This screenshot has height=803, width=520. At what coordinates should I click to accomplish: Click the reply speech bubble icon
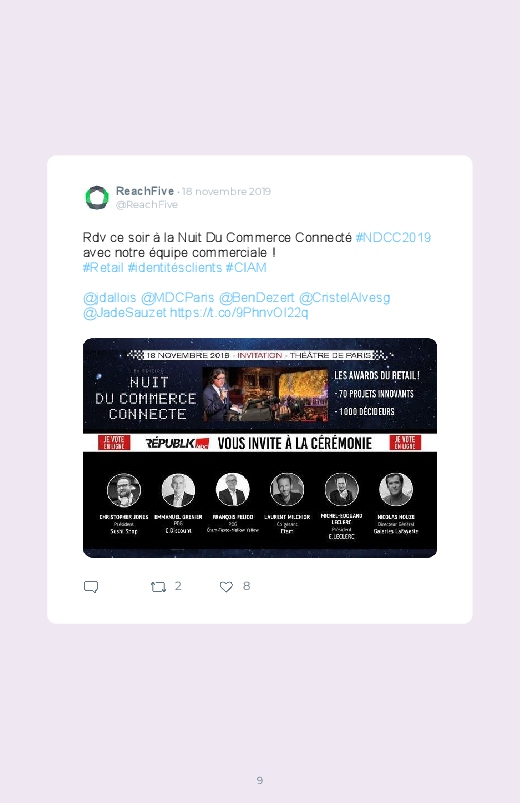click(91, 586)
